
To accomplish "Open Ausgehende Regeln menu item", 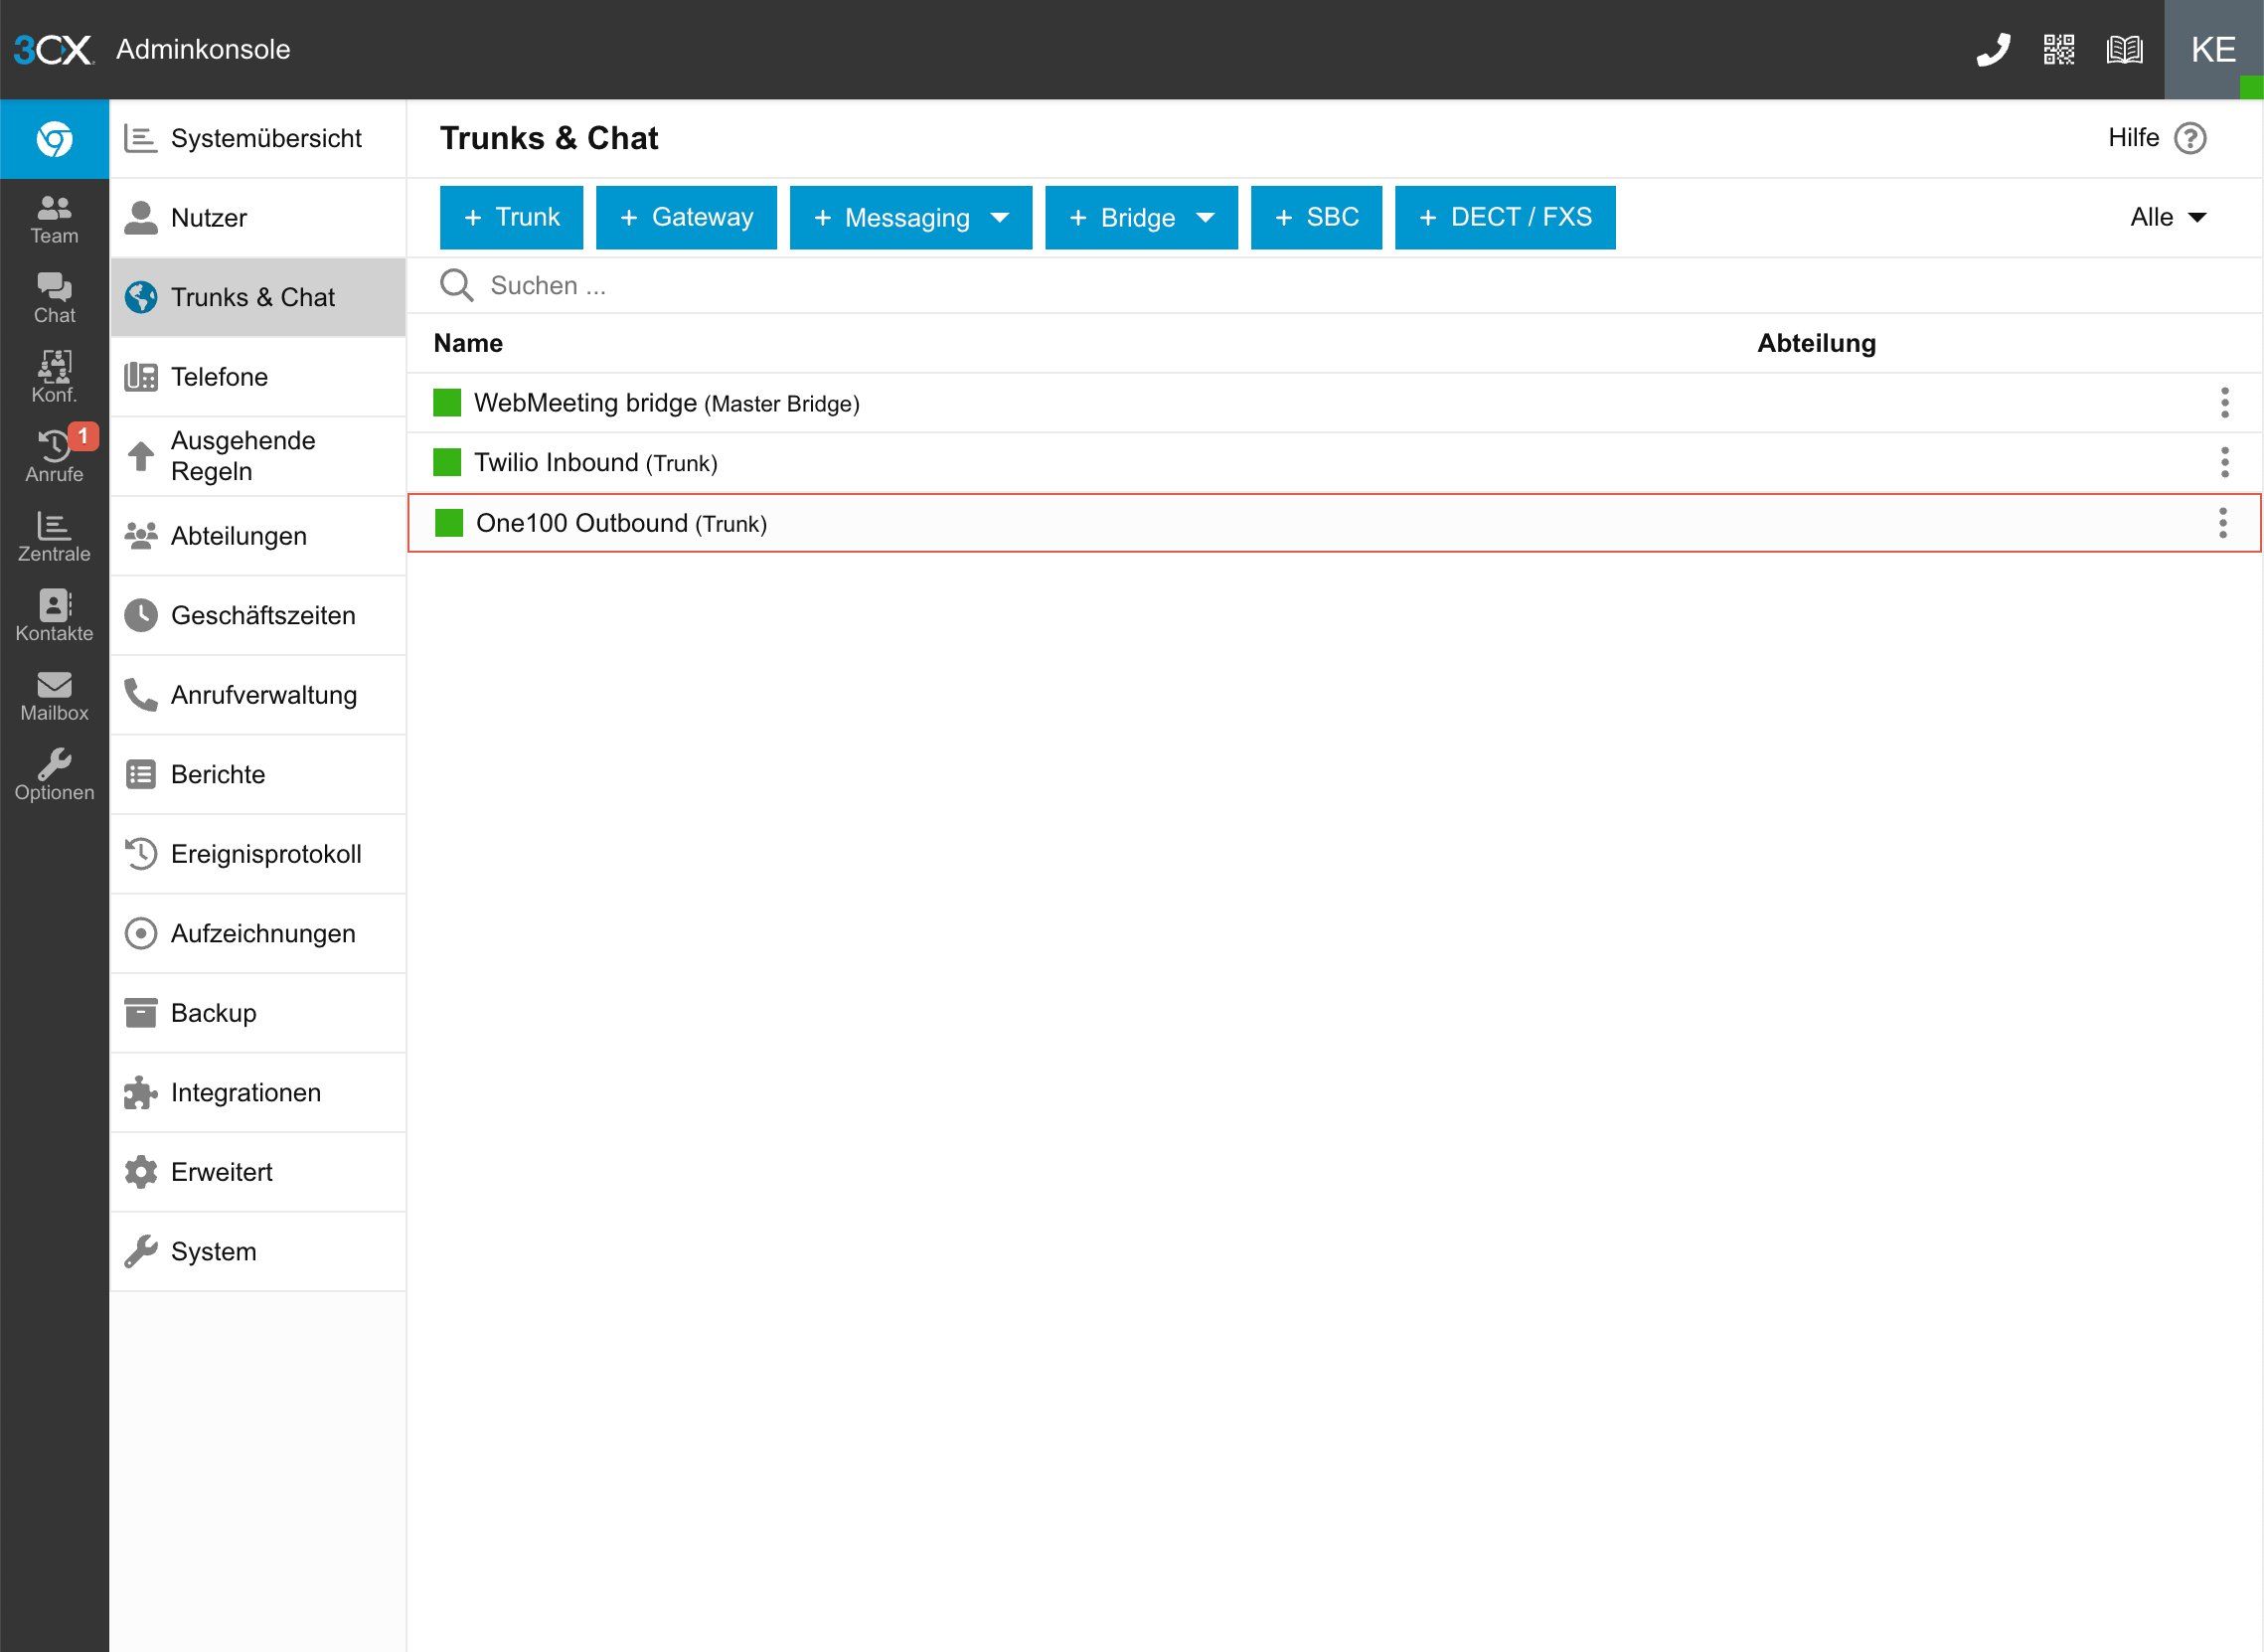I will point(258,456).
